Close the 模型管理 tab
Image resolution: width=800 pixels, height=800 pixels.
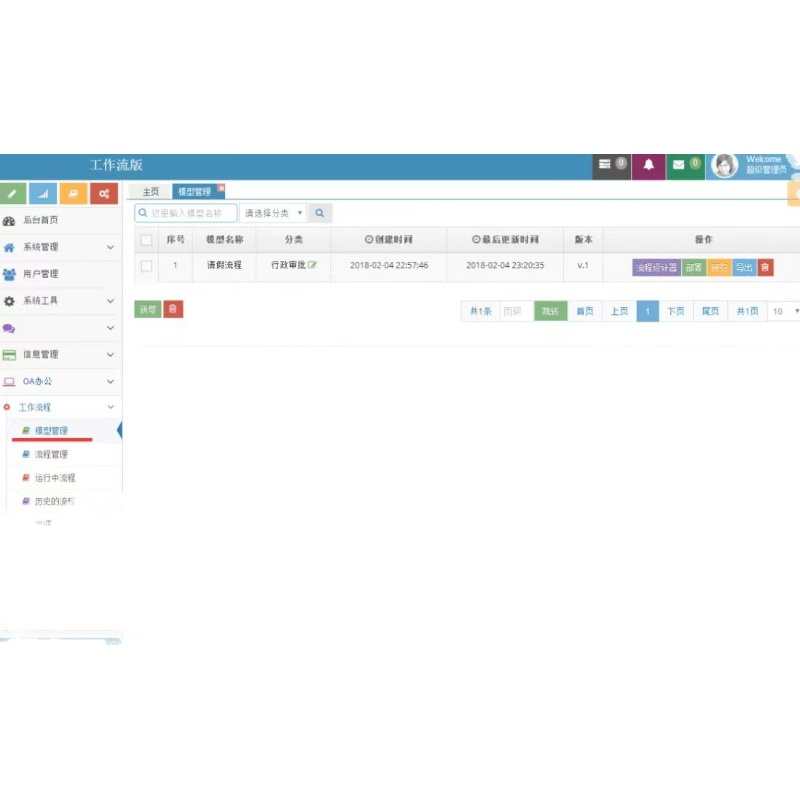coord(221,188)
